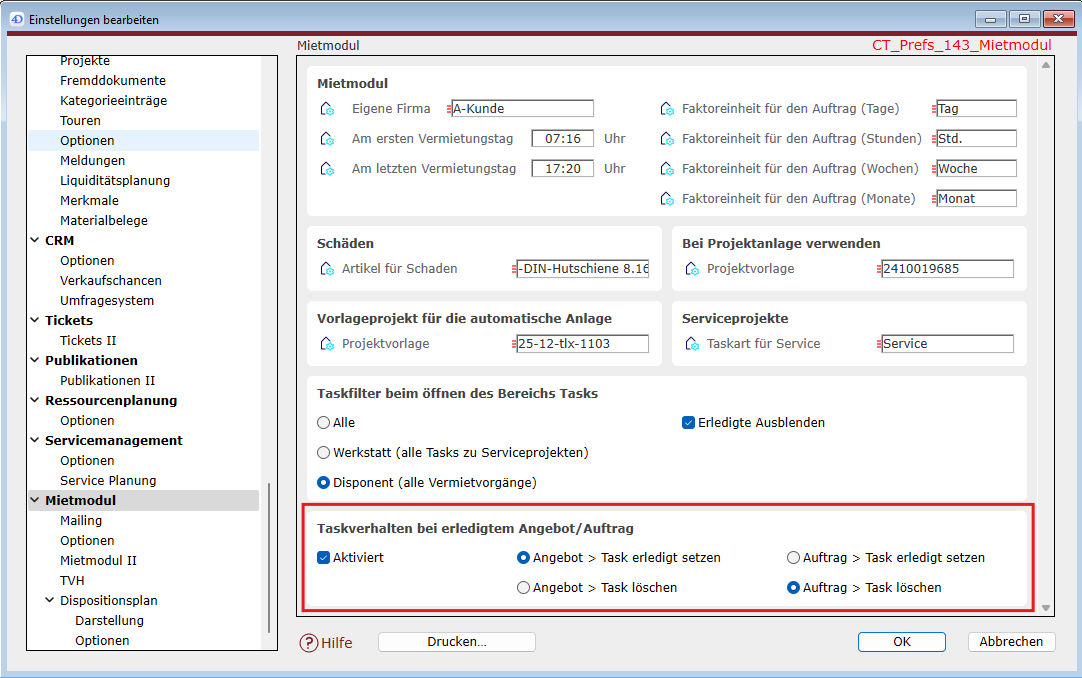
Task: Collapse the Ressourcenplanung tree node
Action: pos(35,400)
